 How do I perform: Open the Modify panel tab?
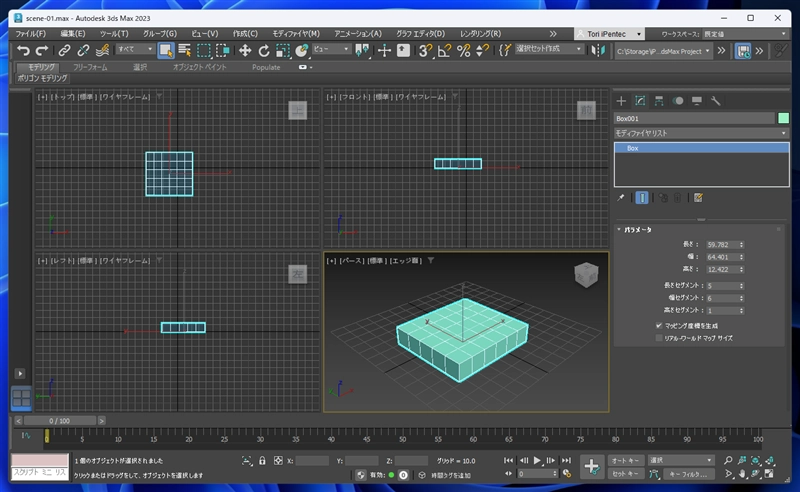(640, 101)
